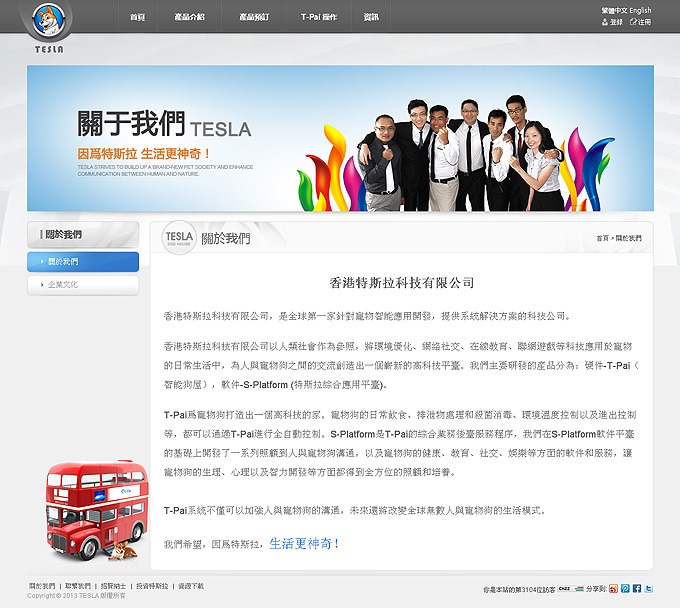Click the 登錄 login link
This screenshot has width=680, height=608.
coord(616,22)
